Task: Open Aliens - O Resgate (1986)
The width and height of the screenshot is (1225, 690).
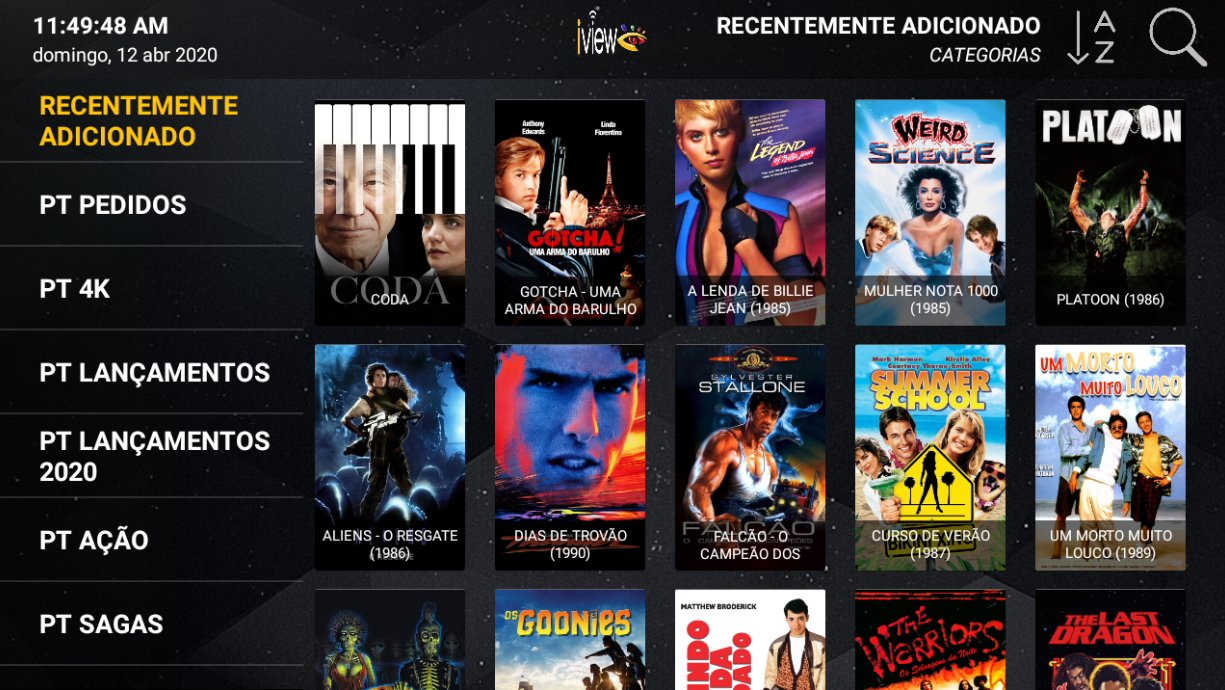Action: [390, 458]
